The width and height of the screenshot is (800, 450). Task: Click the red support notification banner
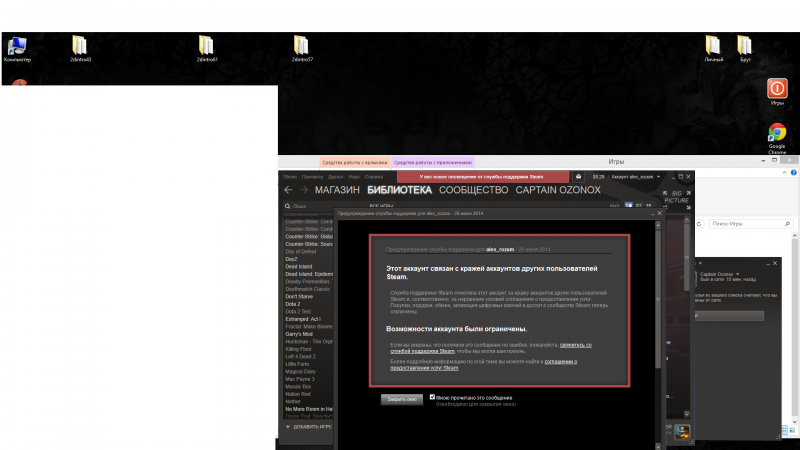coord(483,177)
